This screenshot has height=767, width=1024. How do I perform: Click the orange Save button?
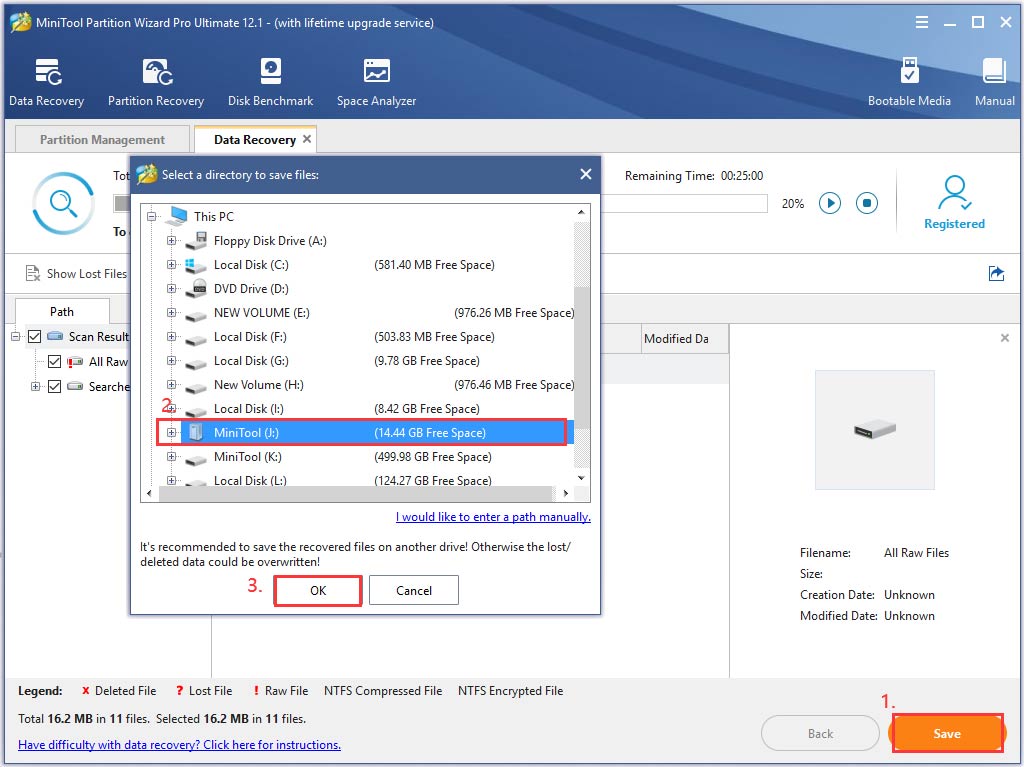click(x=947, y=733)
